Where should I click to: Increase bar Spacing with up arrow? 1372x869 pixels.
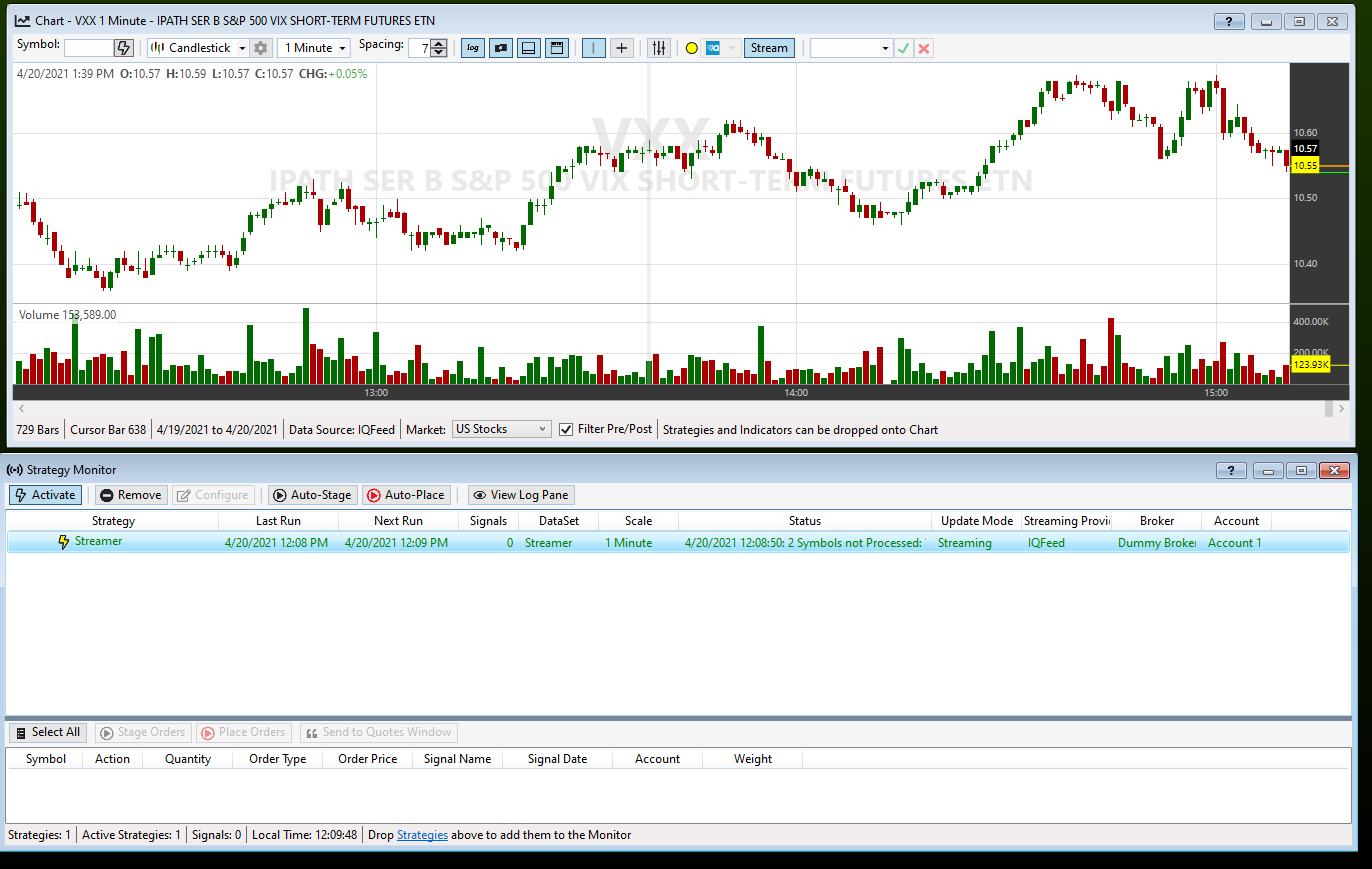(x=439, y=43)
